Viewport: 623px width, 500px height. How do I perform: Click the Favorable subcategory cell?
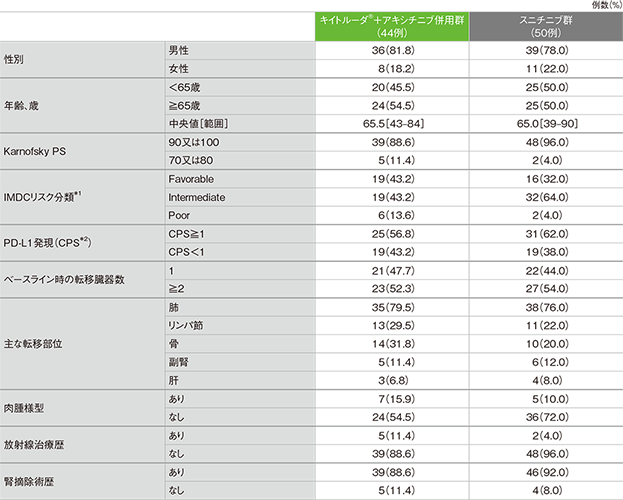click(194, 180)
